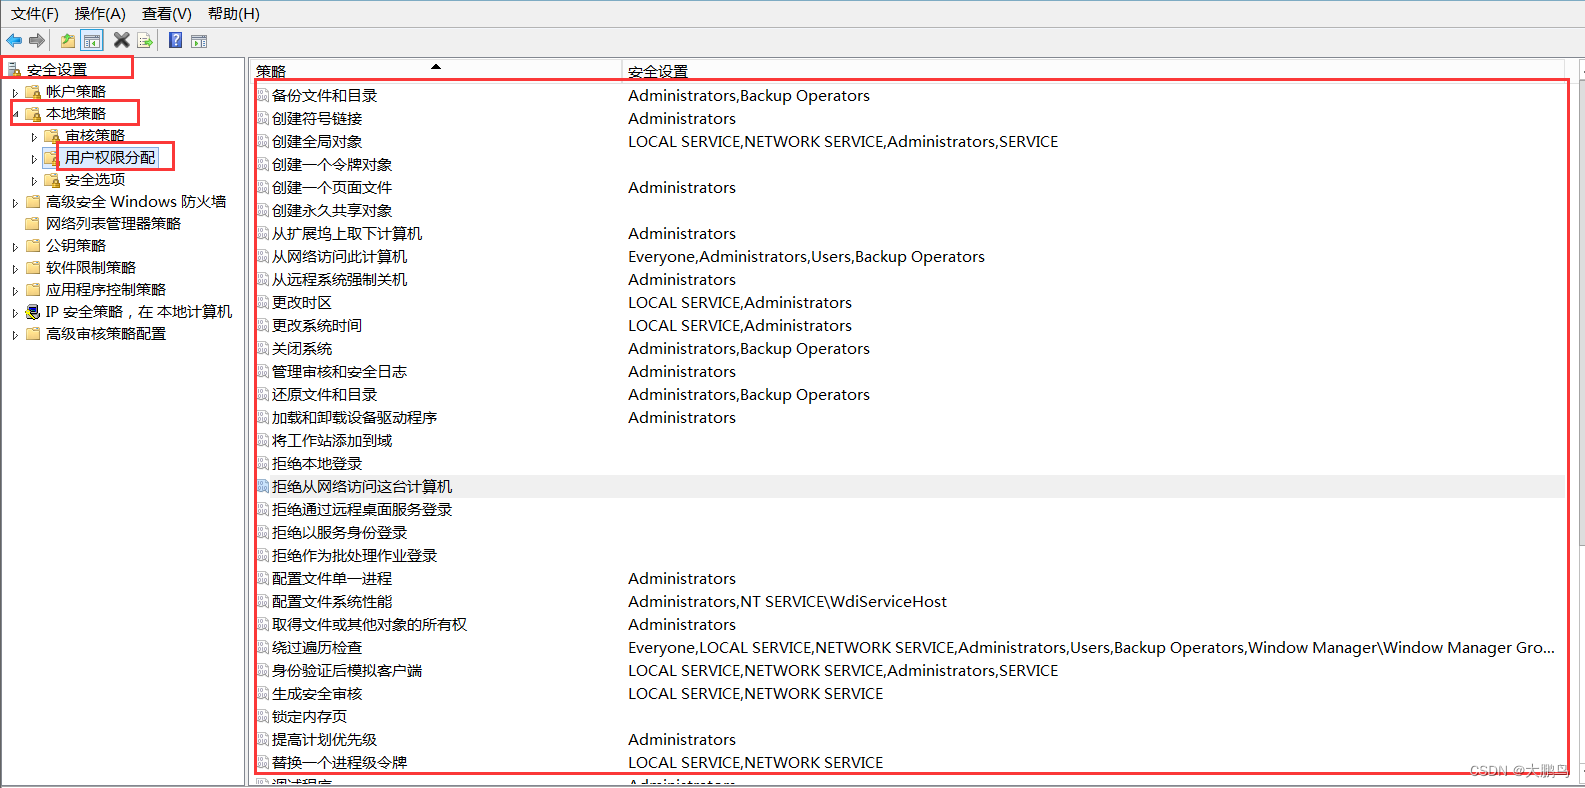Collapse the 本地策略 tree node

15,114
